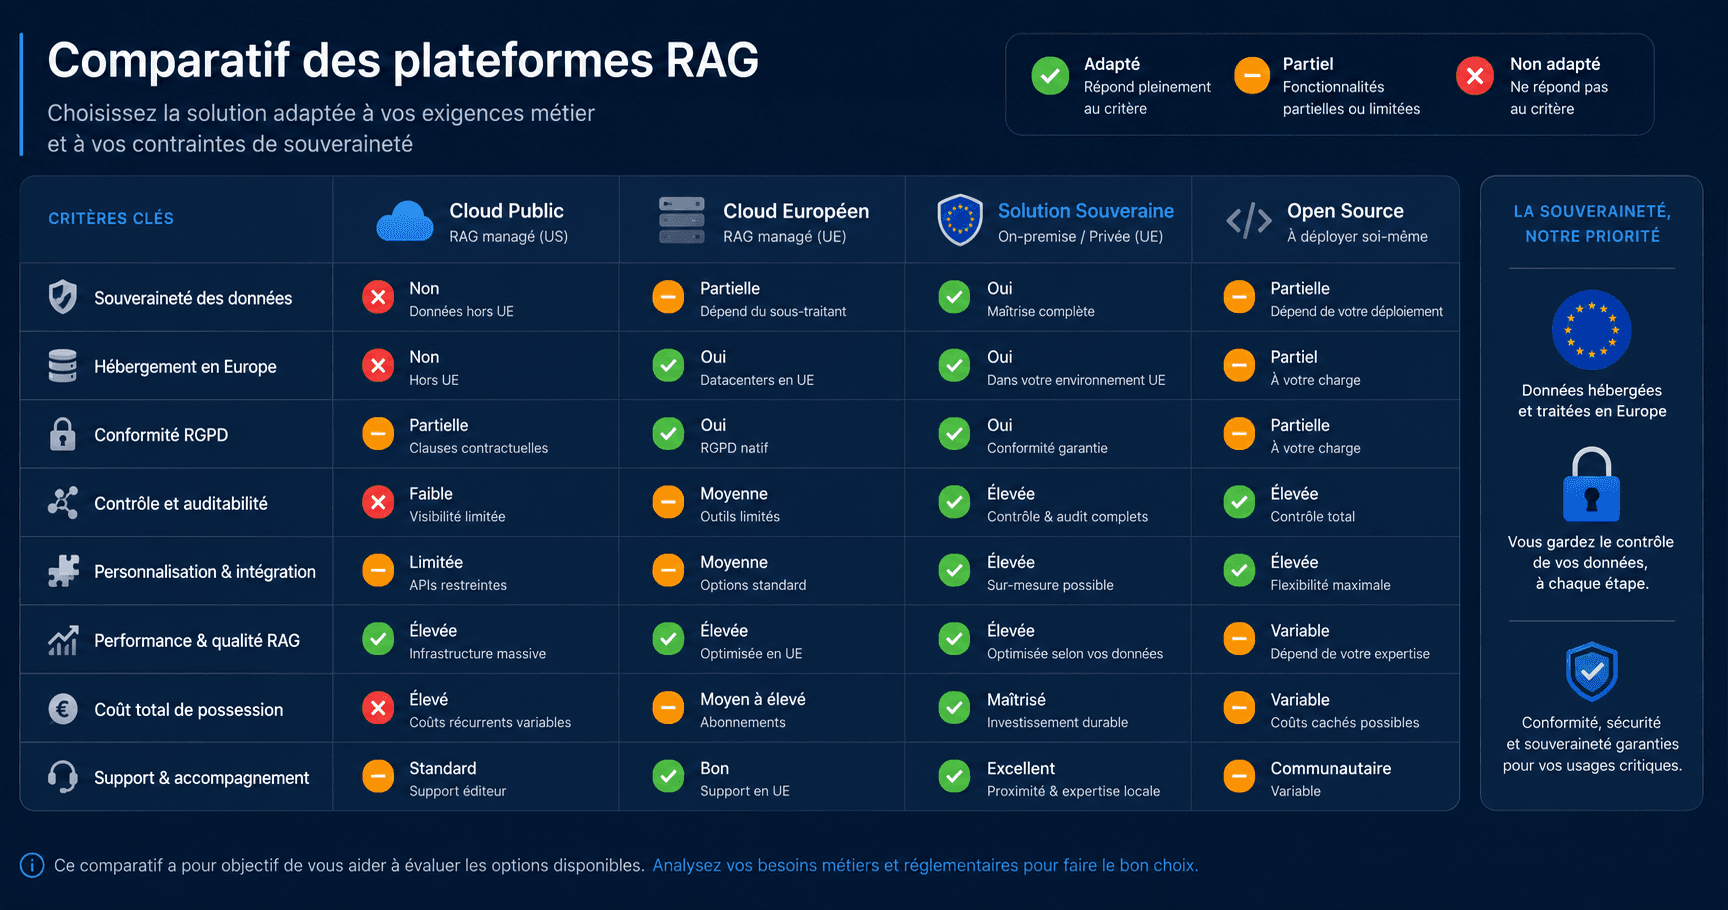This screenshot has height=910, width=1728.
Task: Click the Cloud Européen server stack icon
Action: pos(682,220)
